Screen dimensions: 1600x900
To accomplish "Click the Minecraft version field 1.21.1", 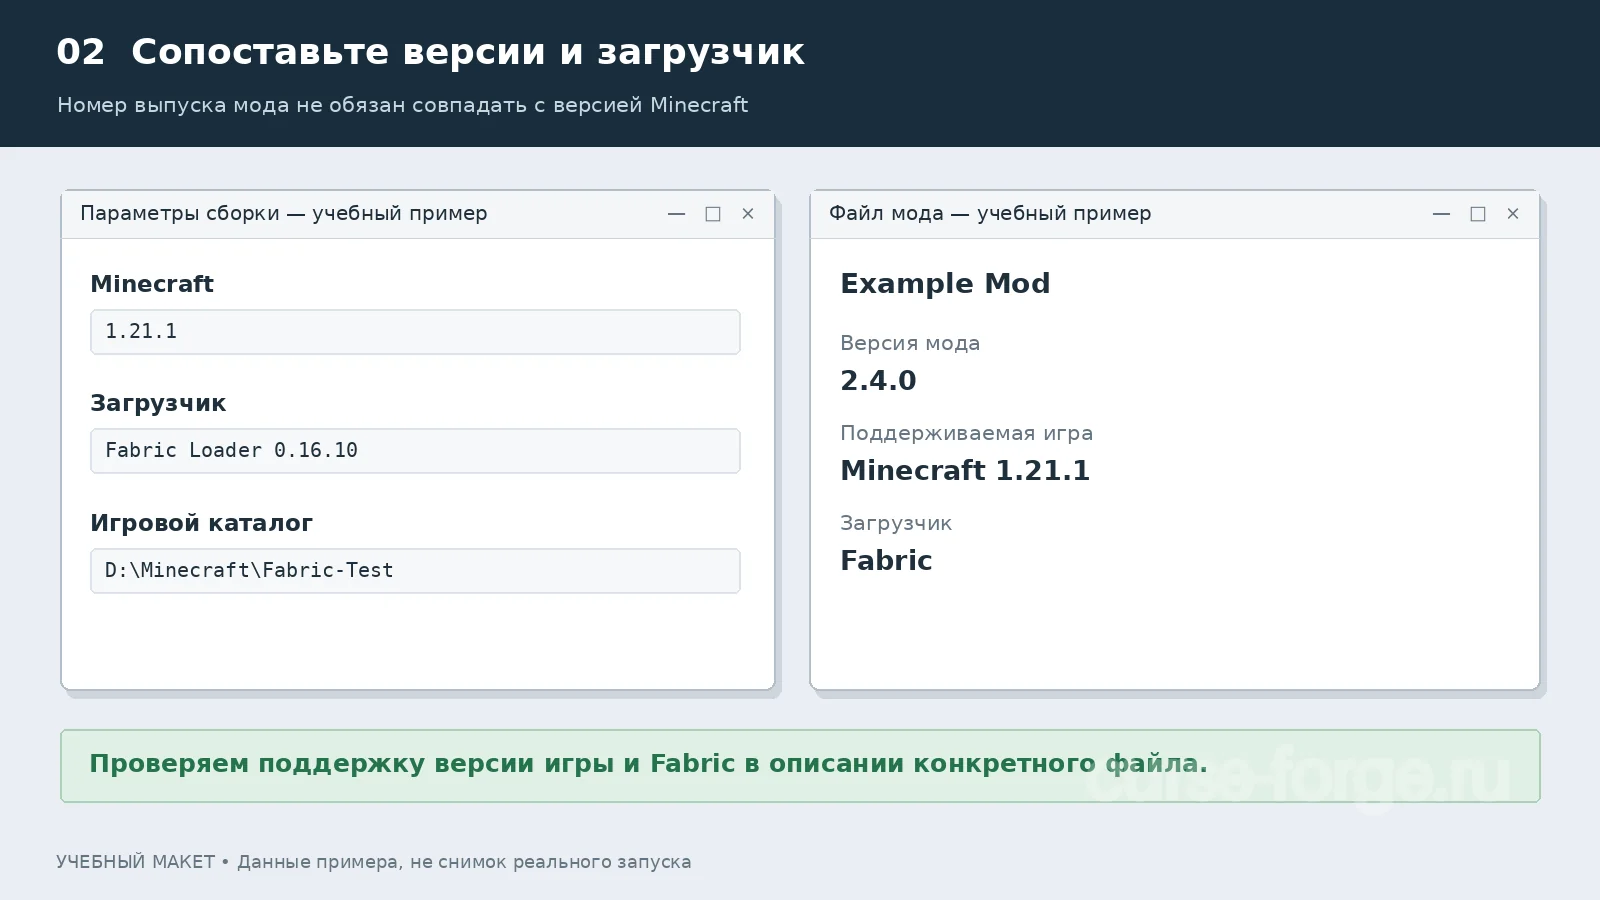I will (x=415, y=332).
